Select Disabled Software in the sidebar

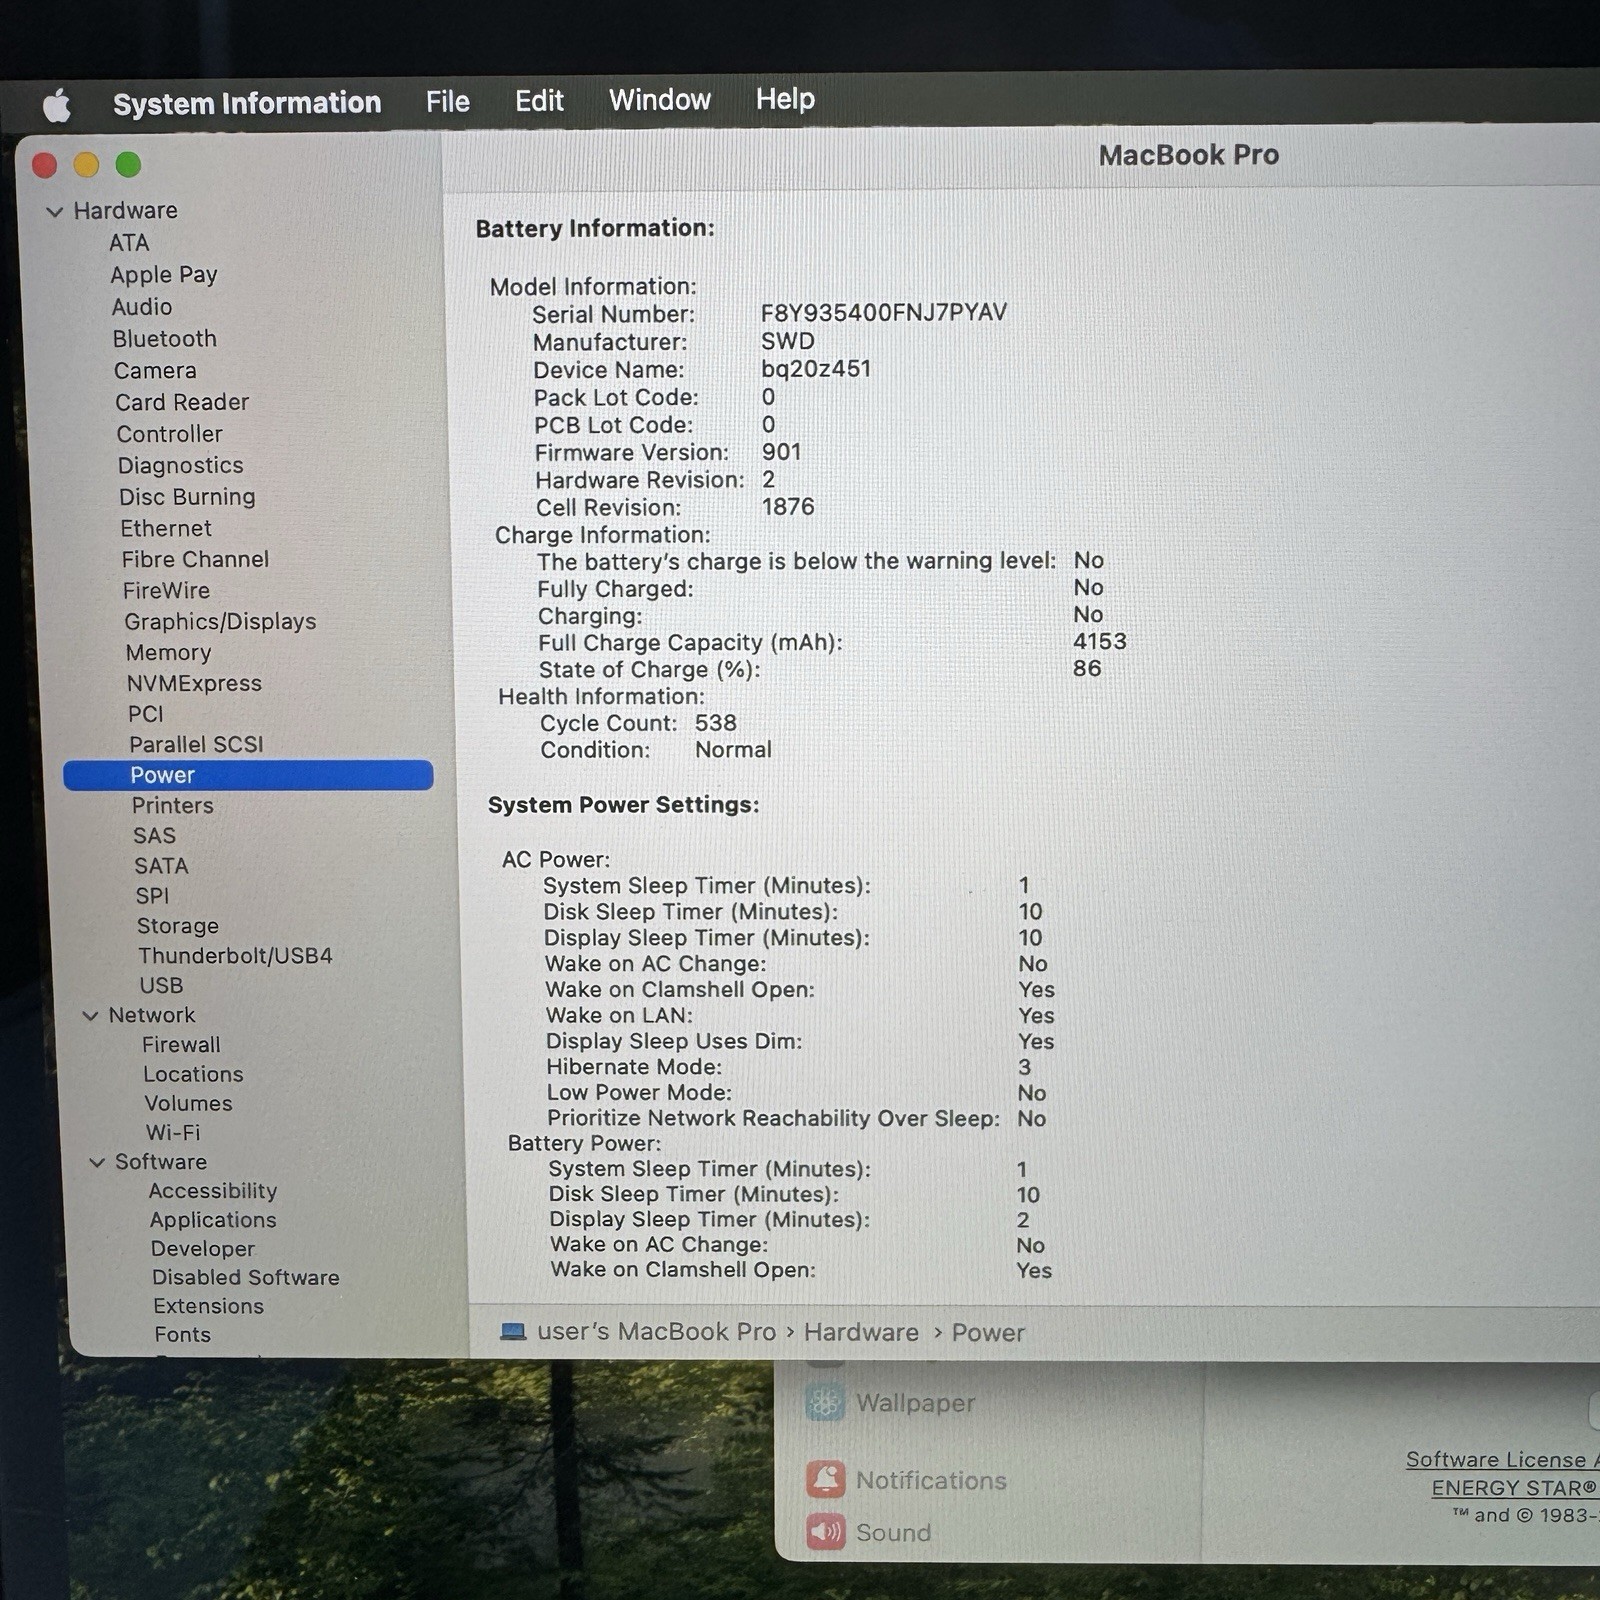(246, 1278)
